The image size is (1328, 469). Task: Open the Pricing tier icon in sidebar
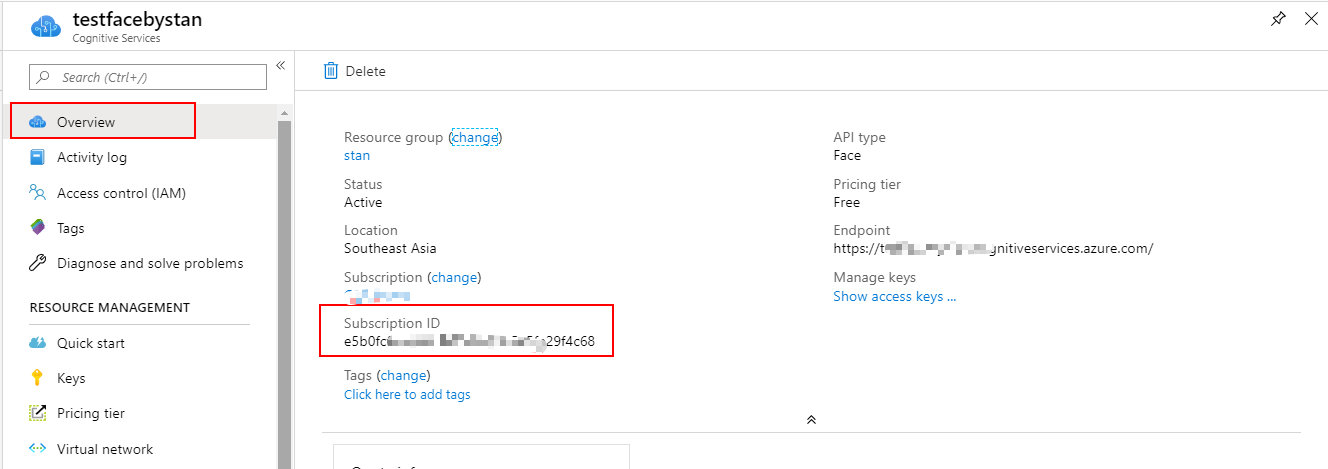tap(38, 413)
